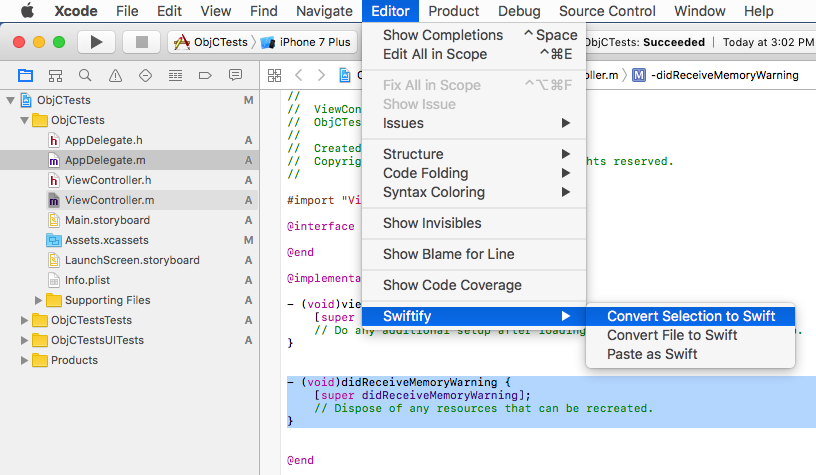Open the Report navigator speech bubble icon
Viewport: 816px width, 475px height.
click(235, 75)
